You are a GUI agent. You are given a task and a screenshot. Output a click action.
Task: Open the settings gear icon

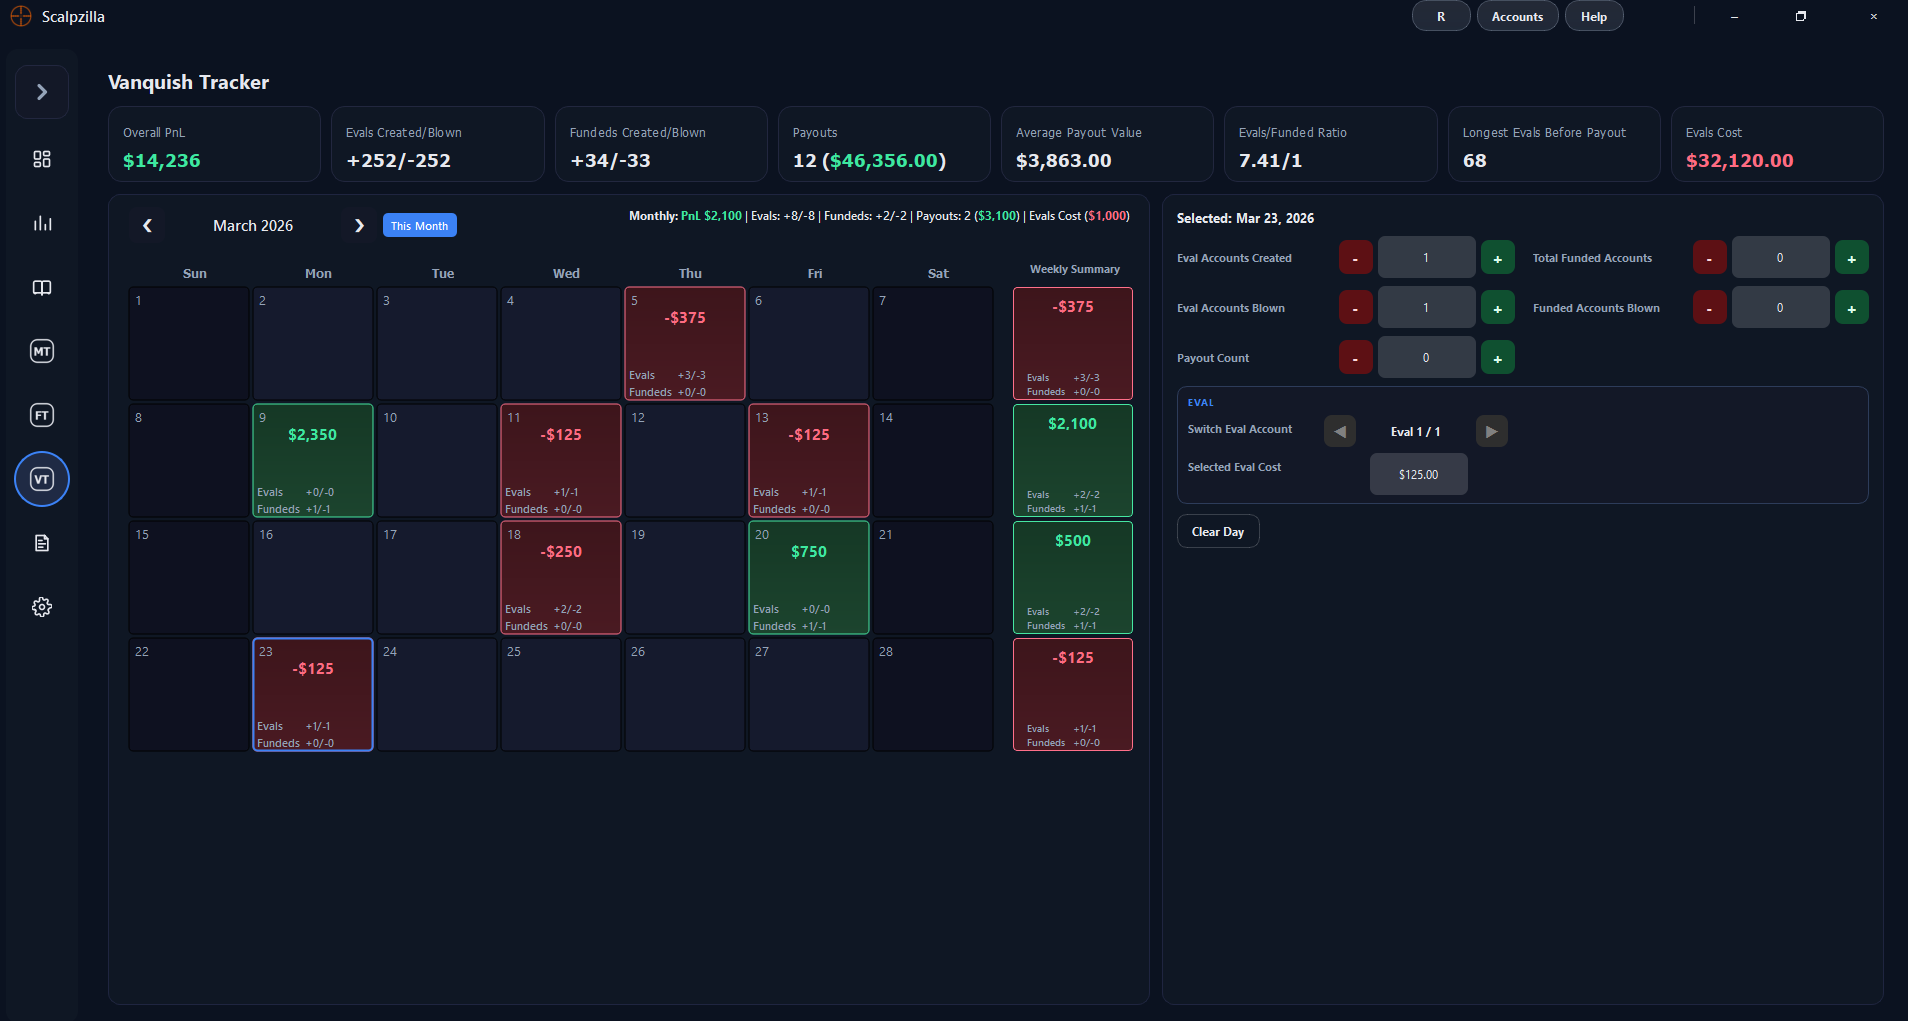42,607
